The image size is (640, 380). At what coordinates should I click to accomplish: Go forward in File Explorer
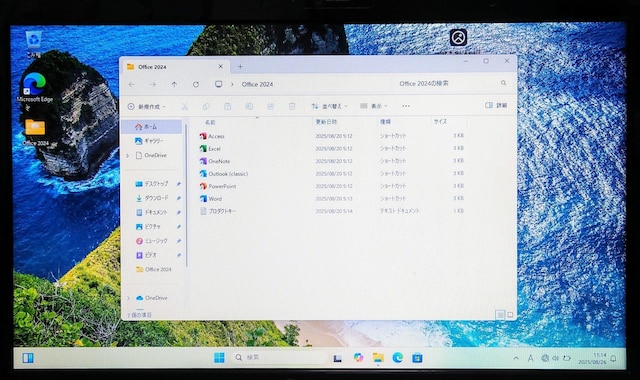coord(153,84)
